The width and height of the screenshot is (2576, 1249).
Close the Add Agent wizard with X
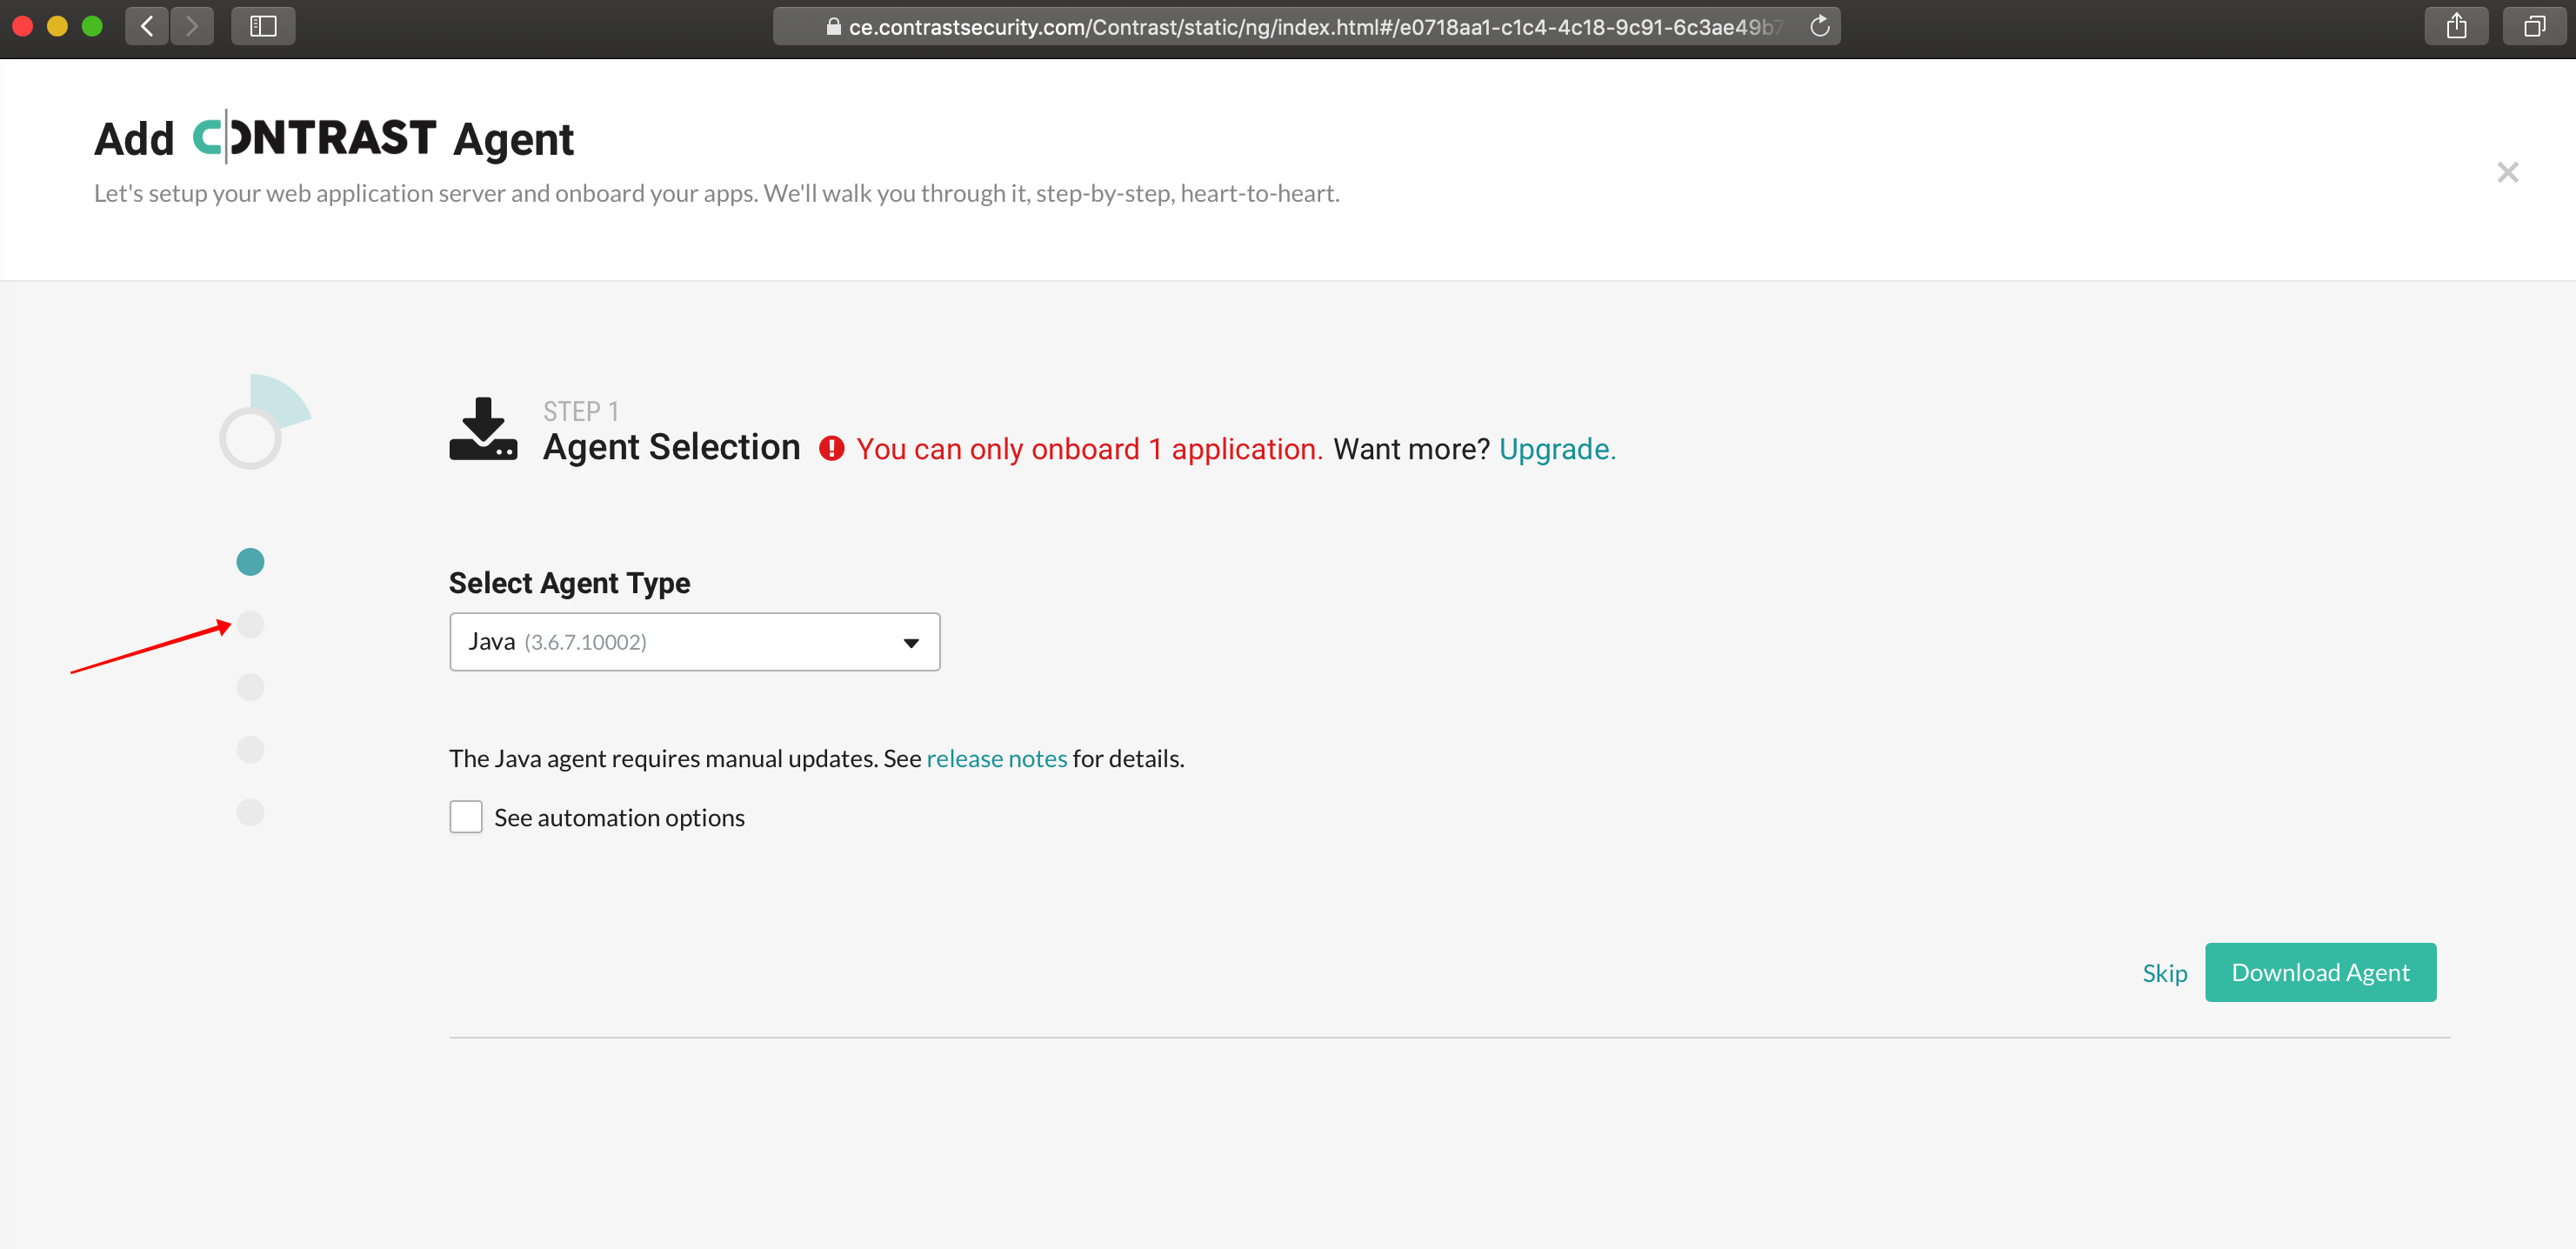(x=2507, y=172)
